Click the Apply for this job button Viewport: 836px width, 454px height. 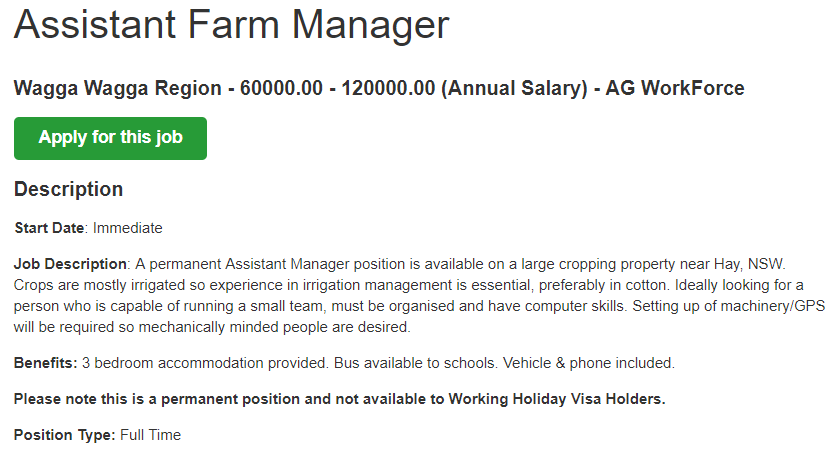point(110,138)
